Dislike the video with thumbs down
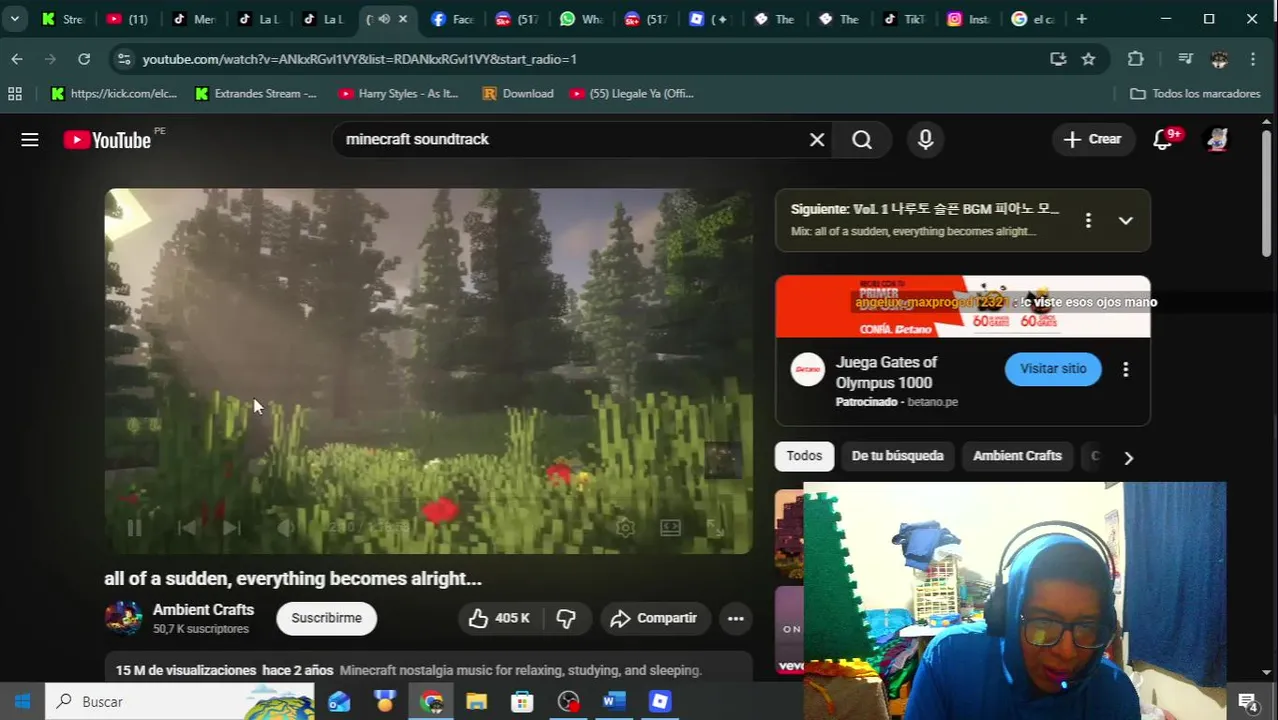Viewport: 1278px width, 720px height. [x=566, y=618]
